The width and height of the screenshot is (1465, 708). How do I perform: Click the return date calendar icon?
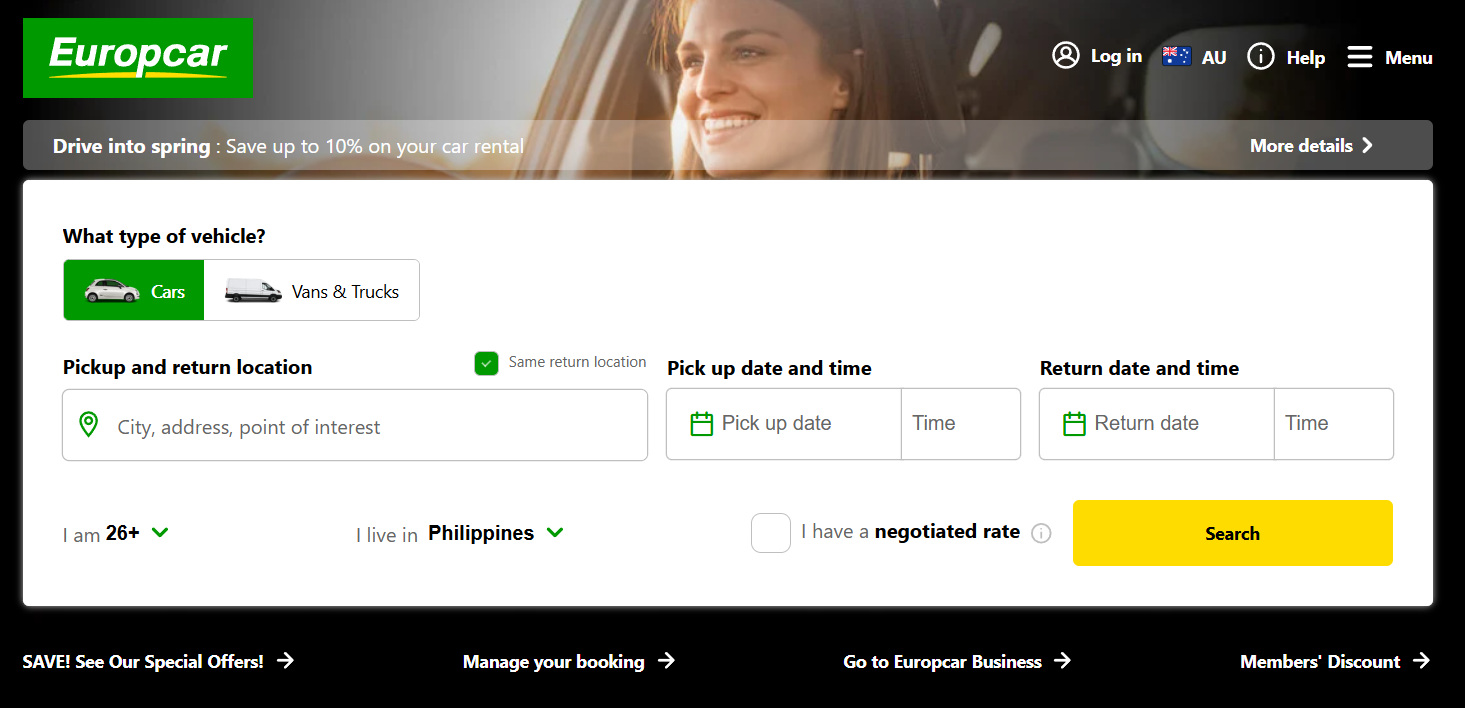pyautogui.click(x=1074, y=424)
